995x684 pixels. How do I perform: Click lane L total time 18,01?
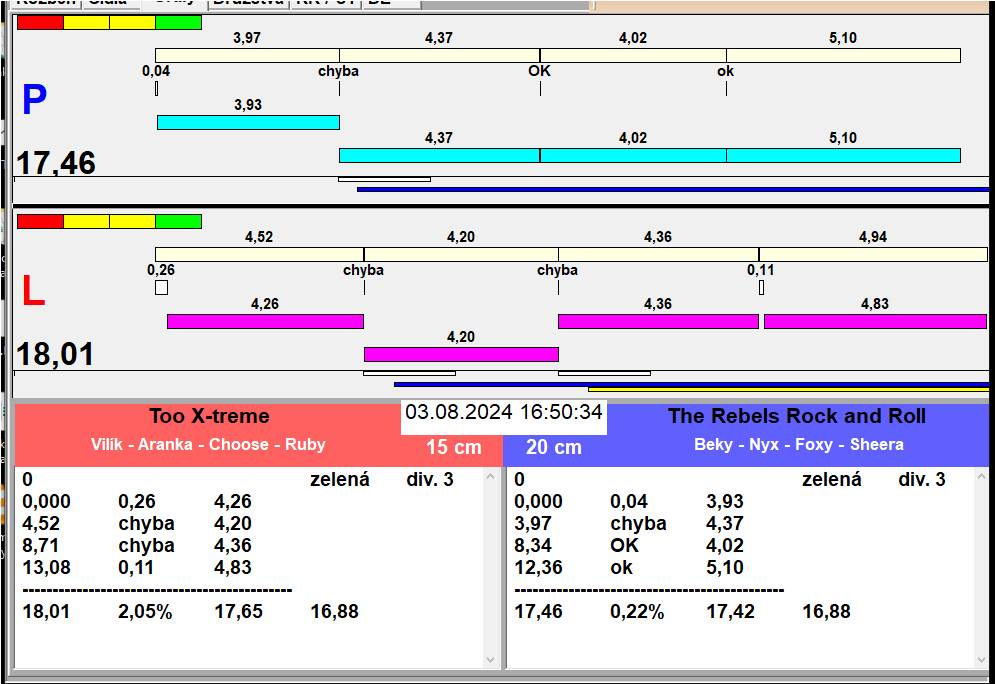point(55,354)
